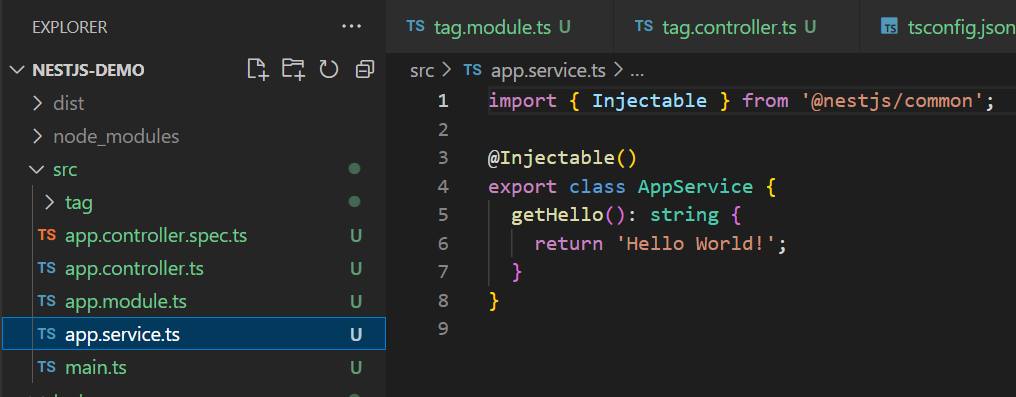The width and height of the screenshot is (1016, 397).
Task: Click tsconfig.json tab file icon
Action: point(890,27)
